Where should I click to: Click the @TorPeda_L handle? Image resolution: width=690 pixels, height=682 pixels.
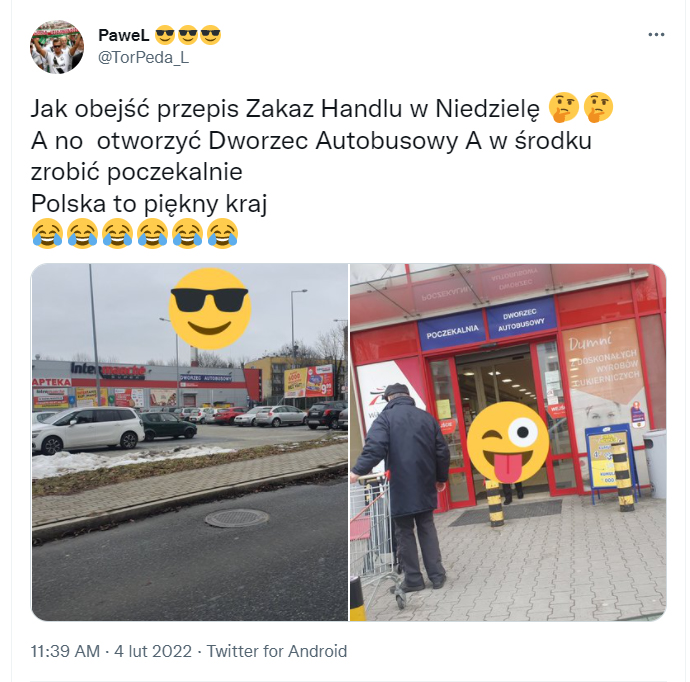(143, 58)
